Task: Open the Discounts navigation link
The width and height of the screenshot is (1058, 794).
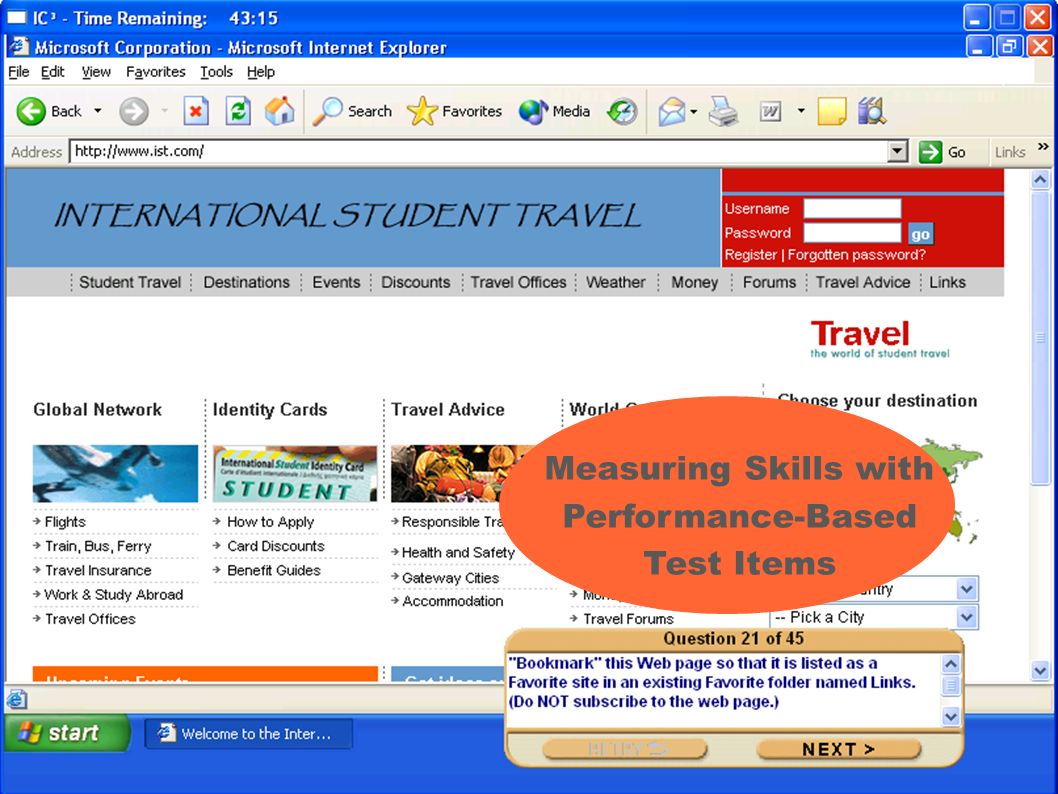Action: (x=416, y=282)
